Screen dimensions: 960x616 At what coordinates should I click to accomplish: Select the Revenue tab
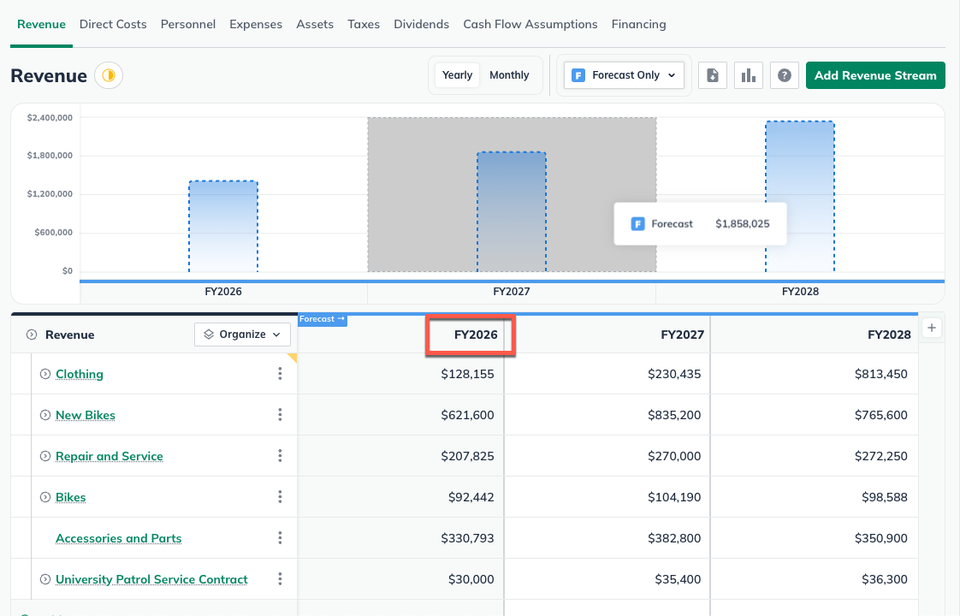click(x=41, y=24)
